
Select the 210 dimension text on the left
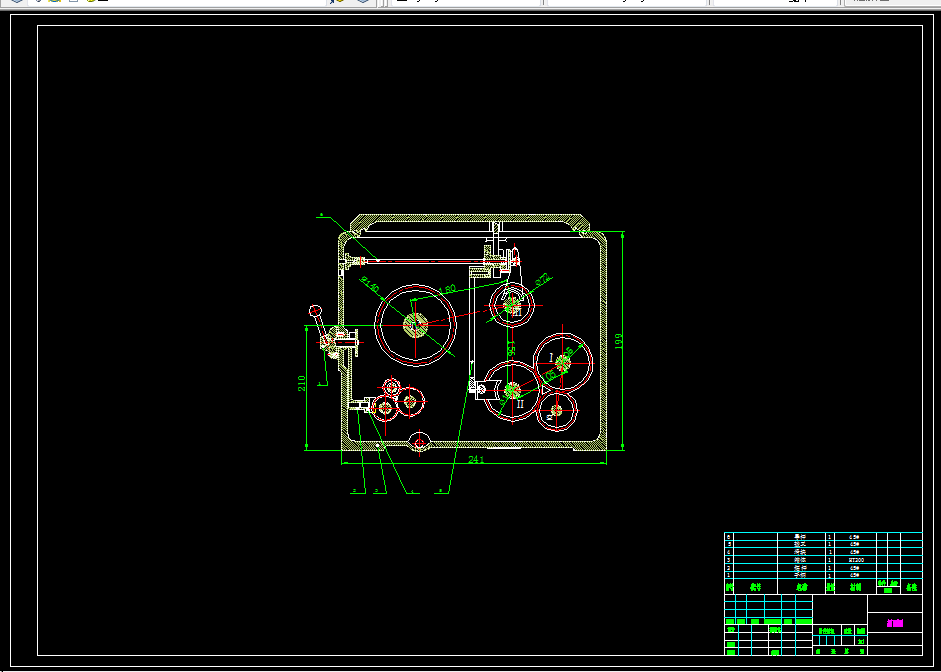point(301,383)
